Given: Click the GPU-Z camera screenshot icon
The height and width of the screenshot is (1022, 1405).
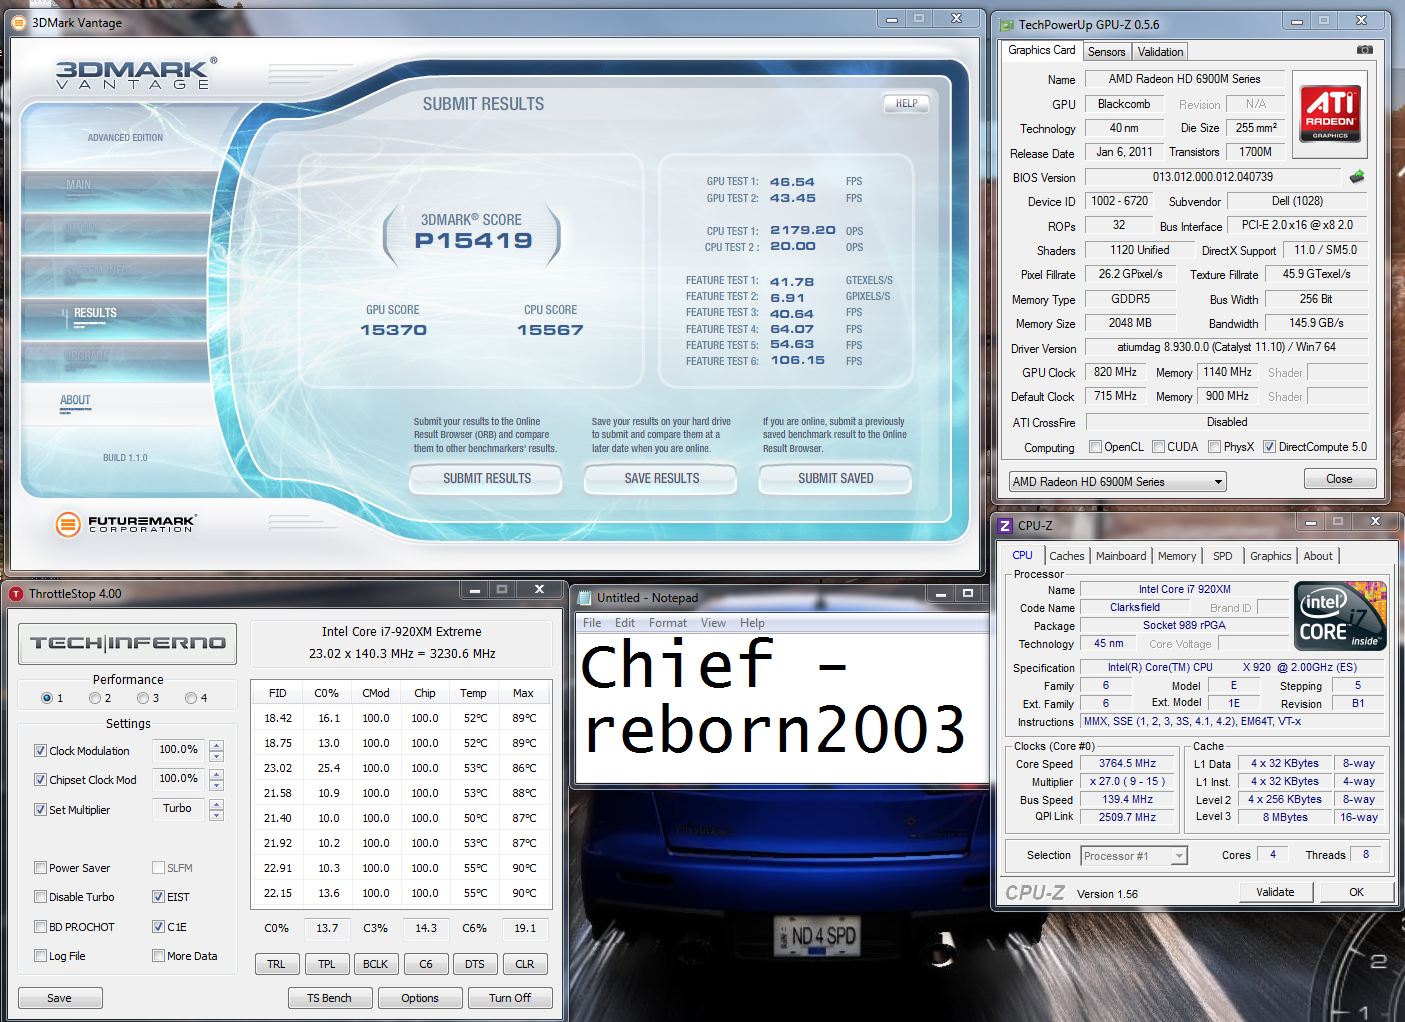Looking at the screenshot, I should (1364, 50).
